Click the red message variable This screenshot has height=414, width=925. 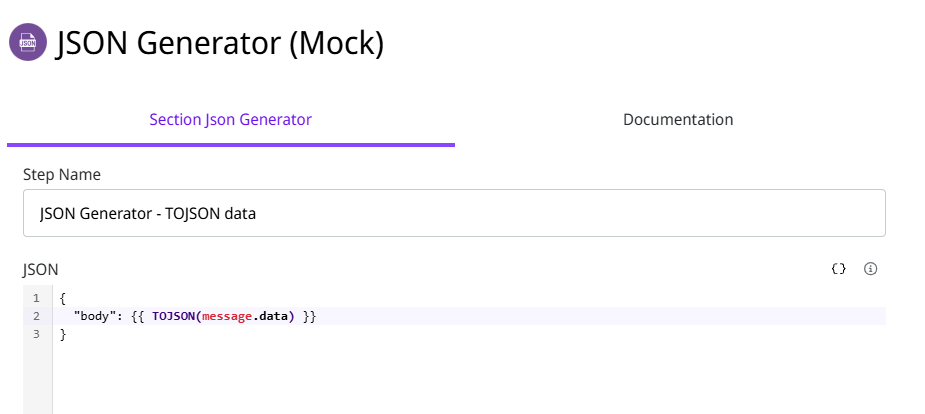click(x=226, y=316)
